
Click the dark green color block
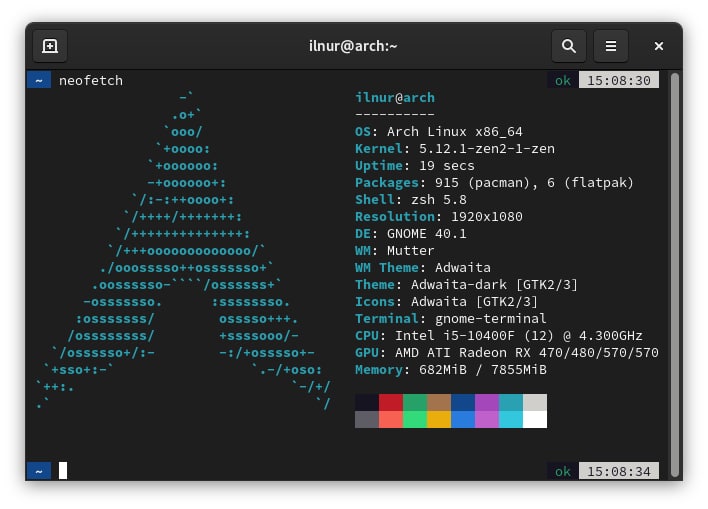(x=415, y=402)
